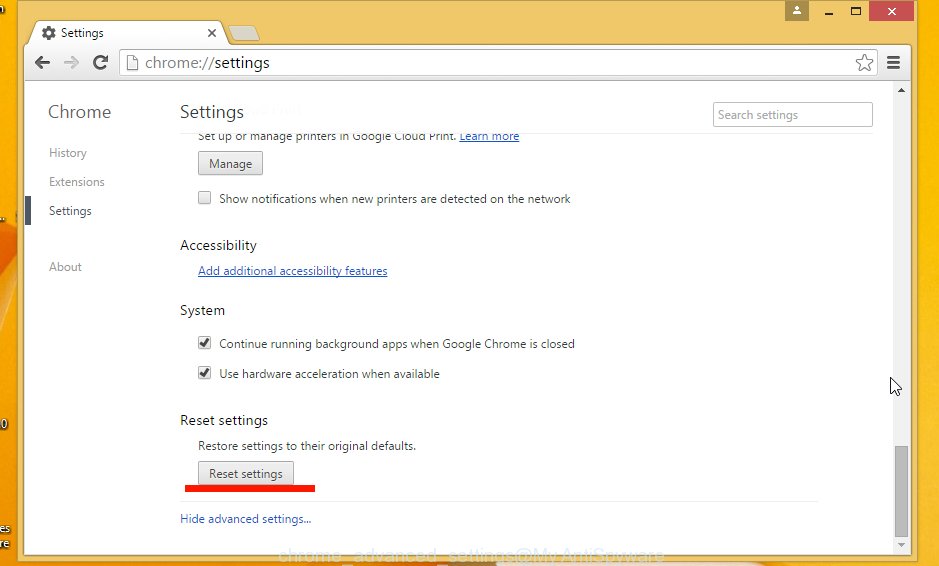Screen dimensions: 939x566
Task: Open About in the sidebar
Action: (x=65, y=267)
